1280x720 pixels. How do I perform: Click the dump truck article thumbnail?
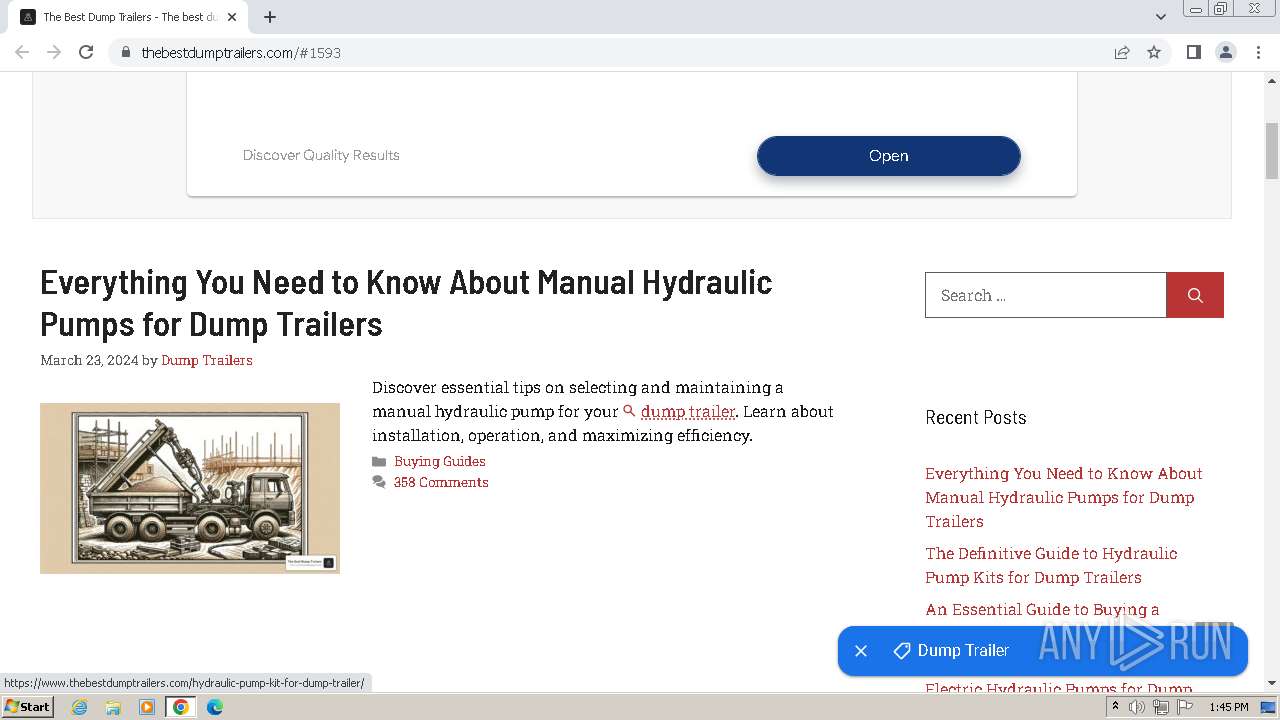[x=190, y=488]
